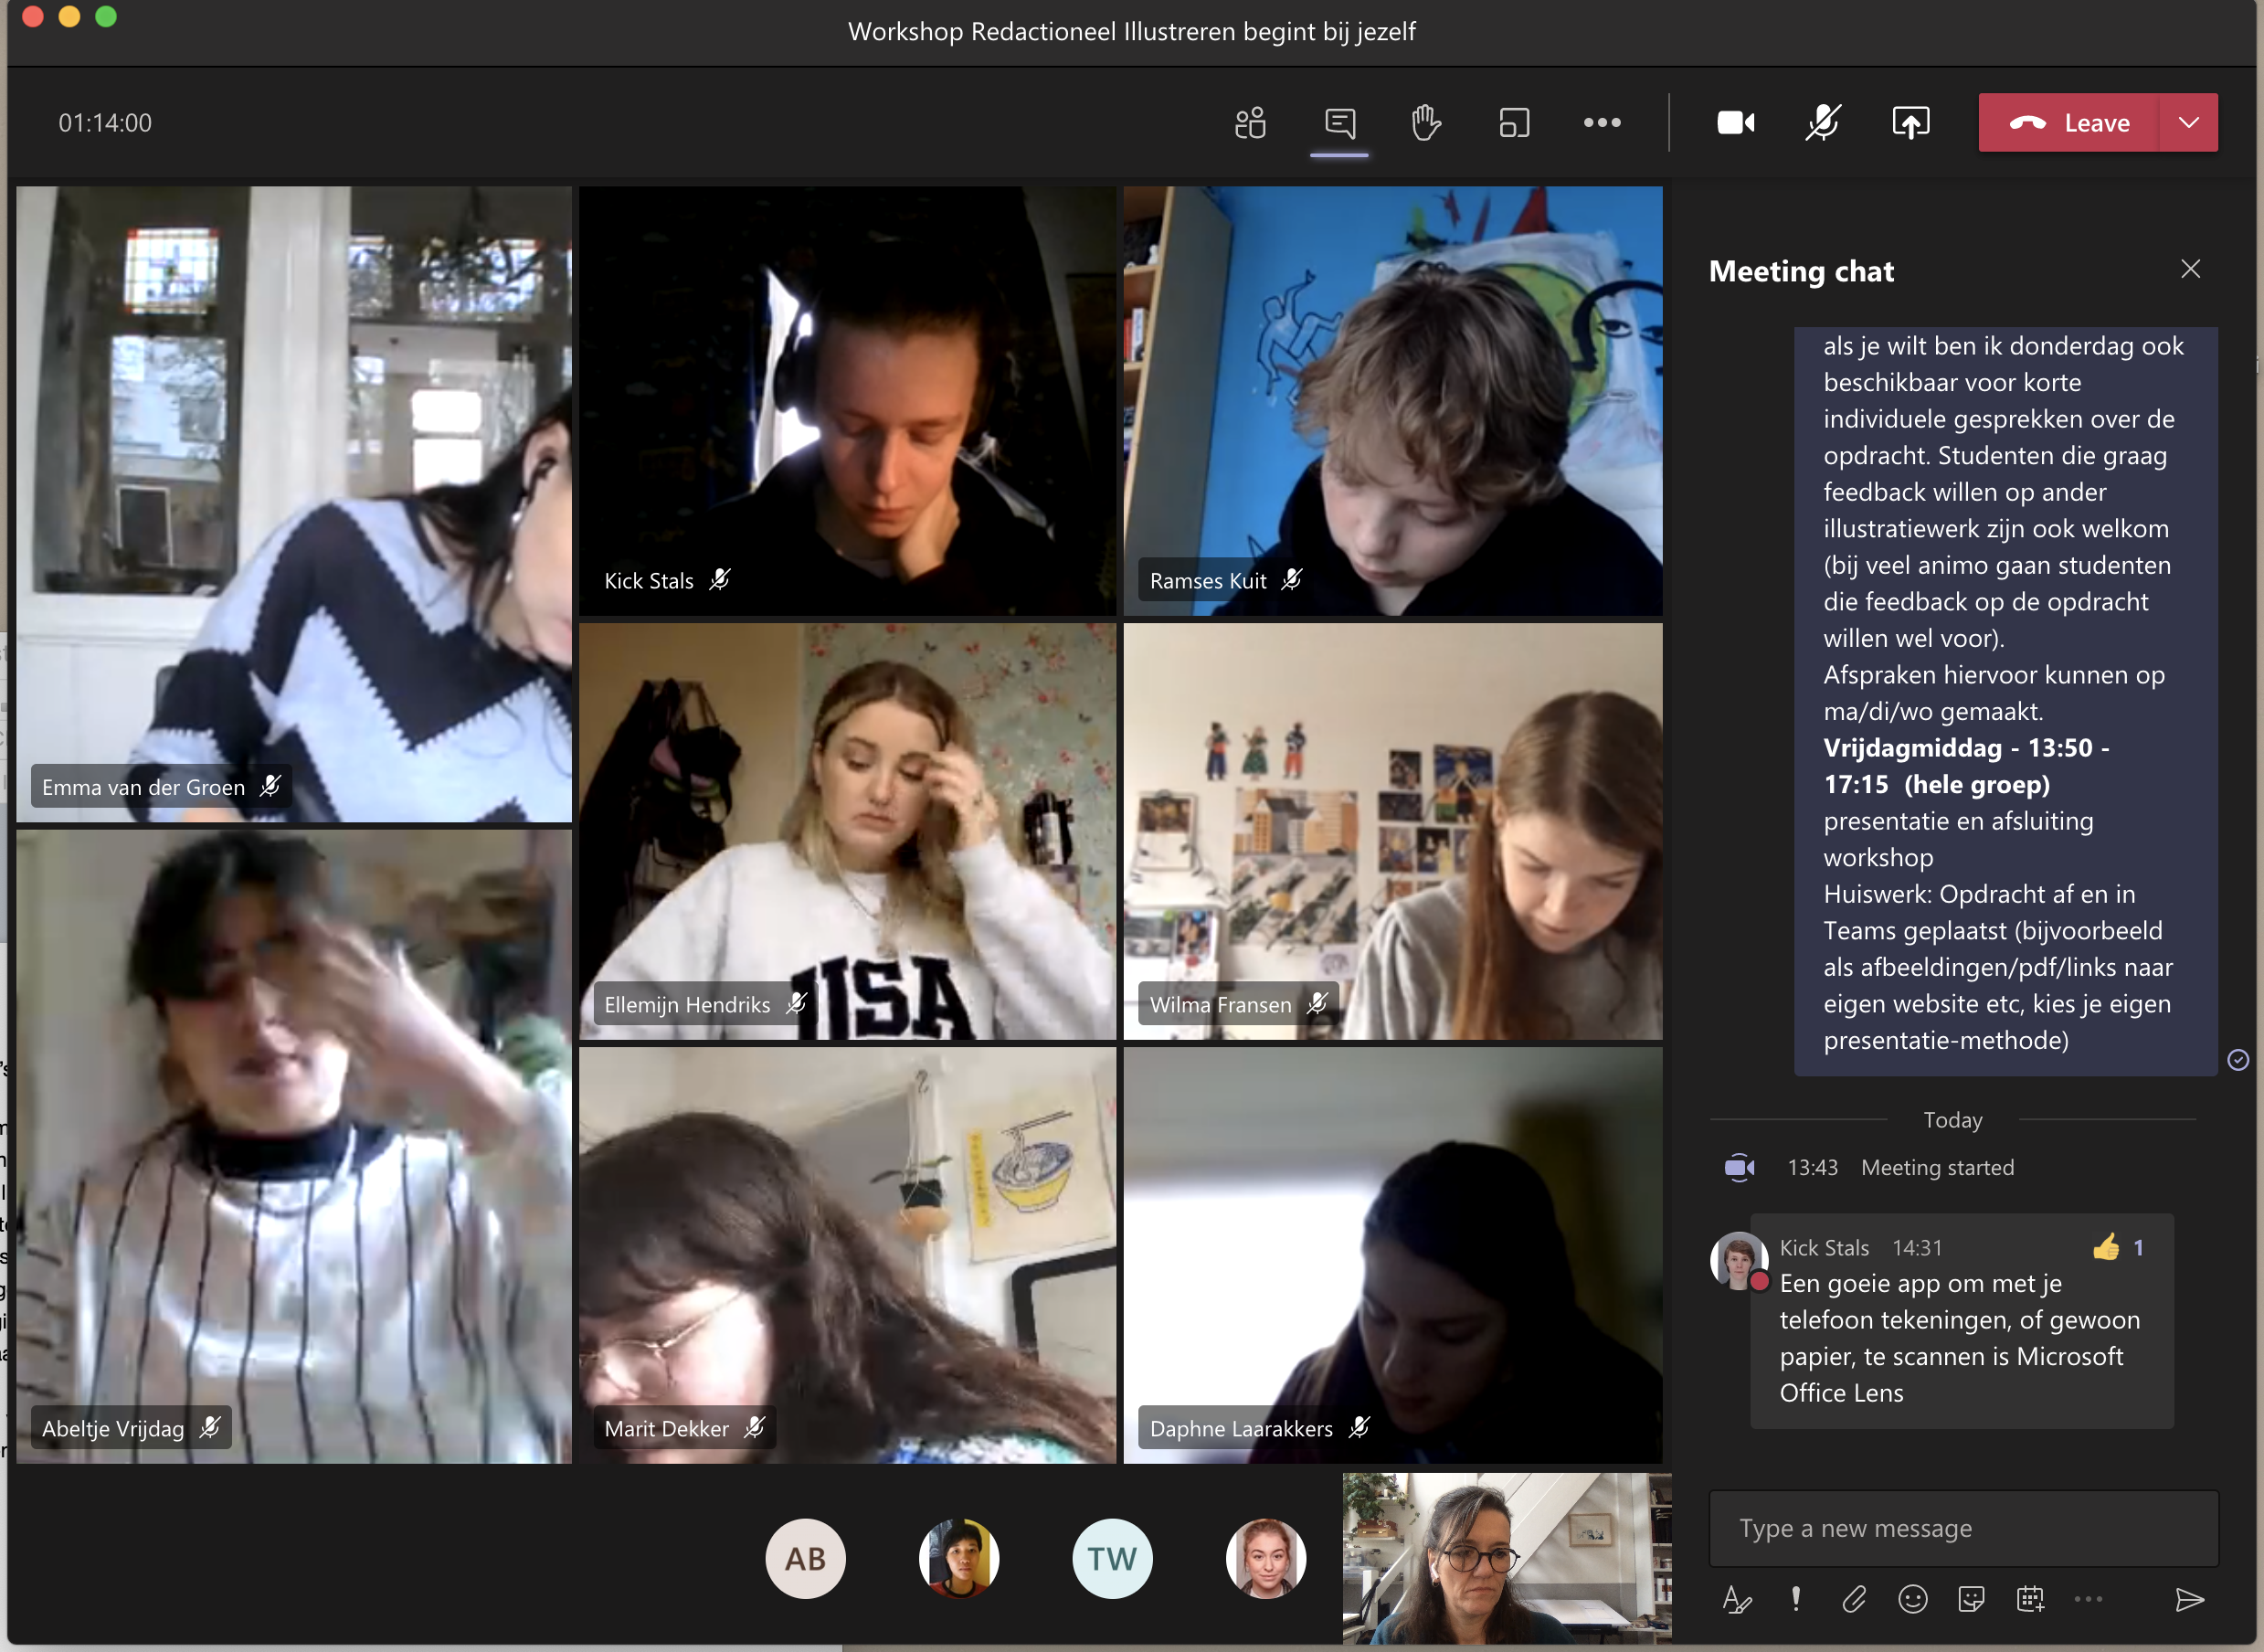Open more messaging extensions ellipsis
2264x1652 pixels.
(2088, 1600)
